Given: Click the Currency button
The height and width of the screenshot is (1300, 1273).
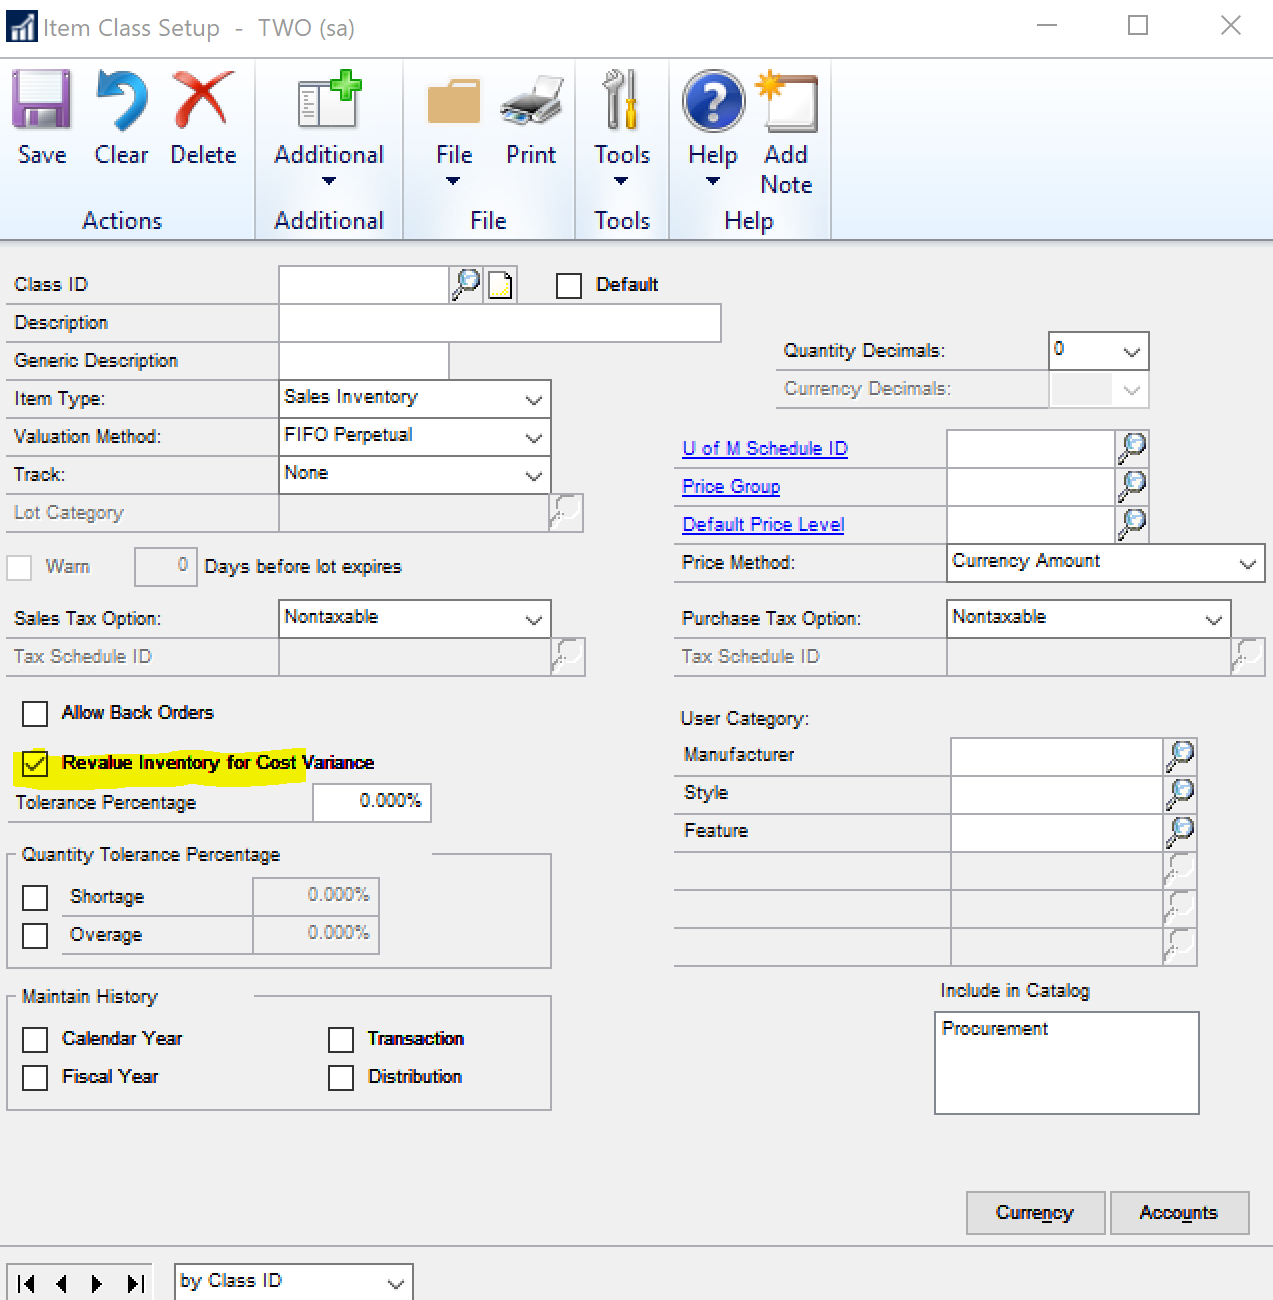Looking at the screenshot, I should coord(1035,1213).
